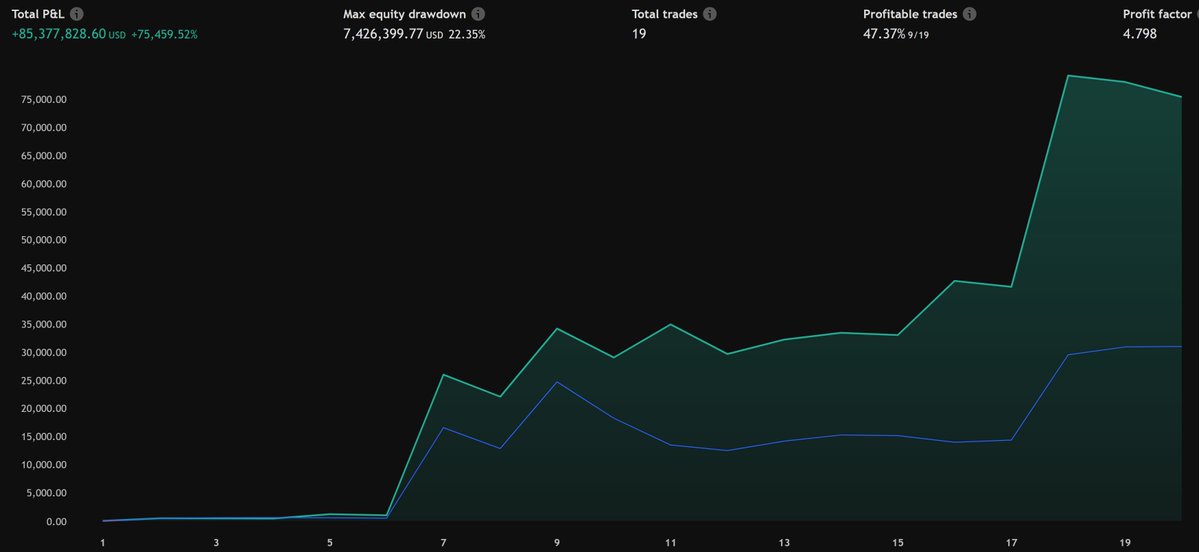The width and height of the screenshot is (1199, 552).
Task: Select trade number 15 on x-axis
Action: (x=898, y=543)
